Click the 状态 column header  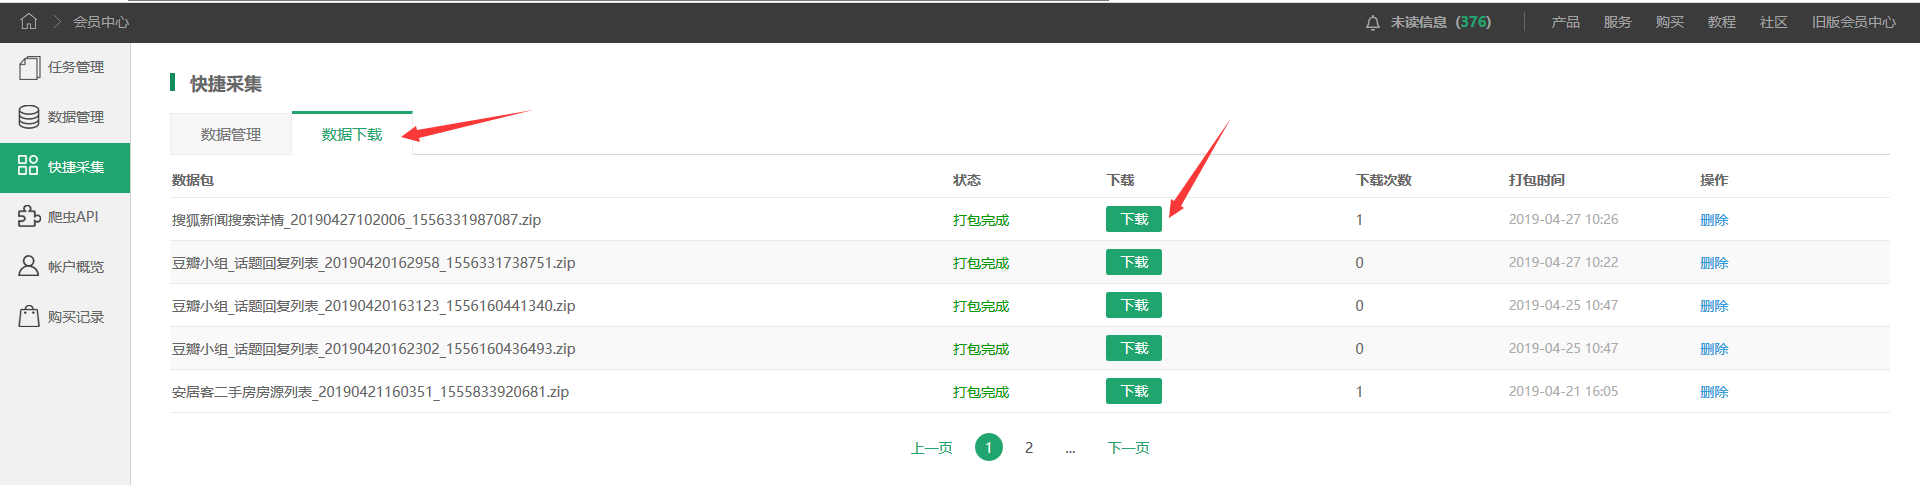click(967, 180)
